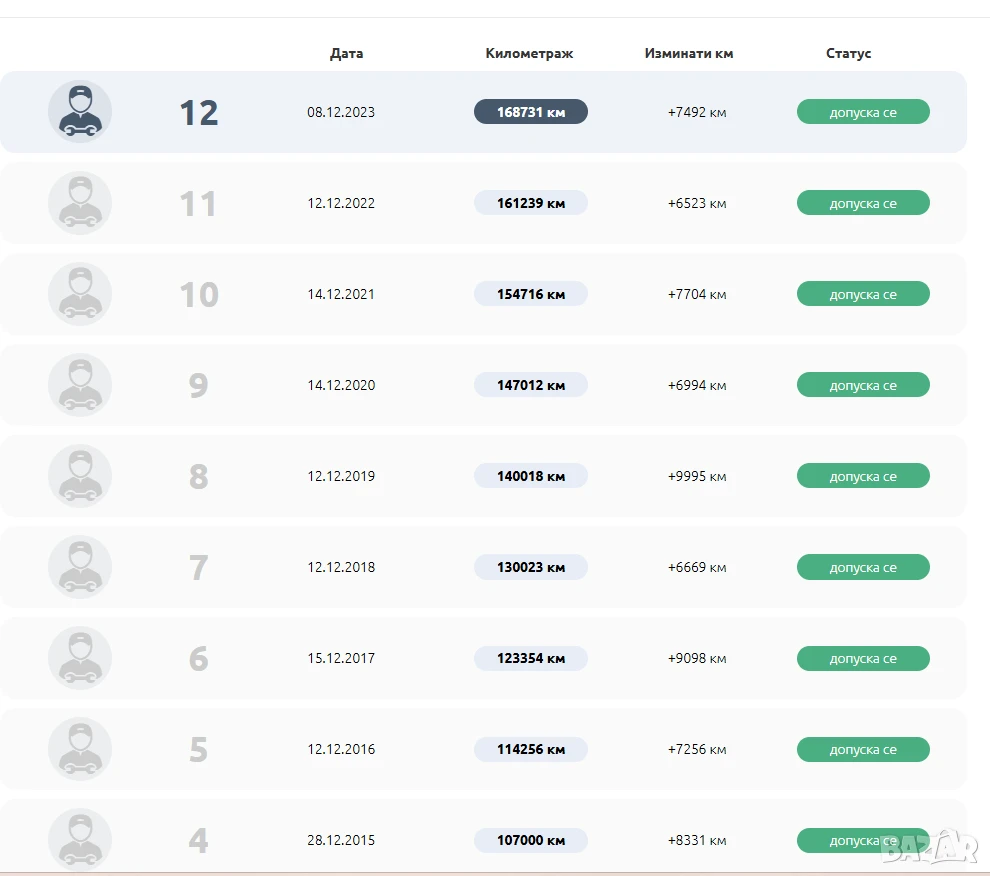Select the mechanic icon in row 10

click(x=80, y=294)
